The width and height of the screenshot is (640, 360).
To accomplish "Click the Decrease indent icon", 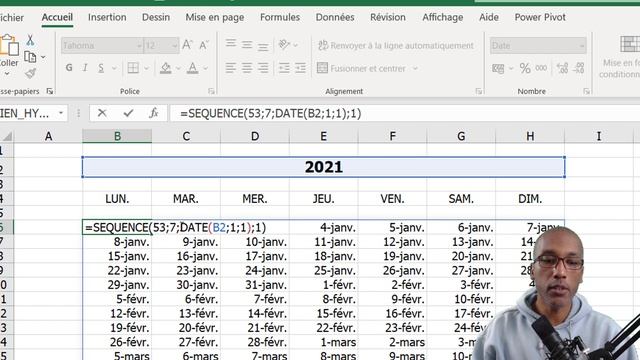I will click(284, 68).
